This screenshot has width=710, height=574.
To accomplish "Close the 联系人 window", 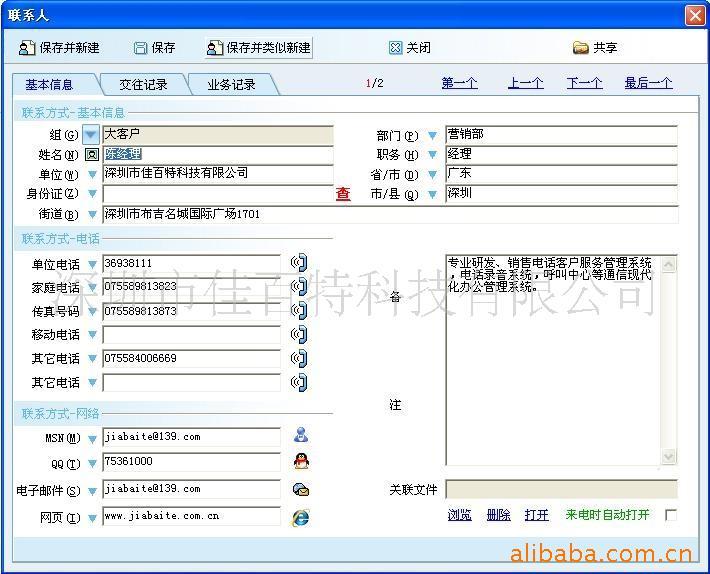I will click(696, 15).
